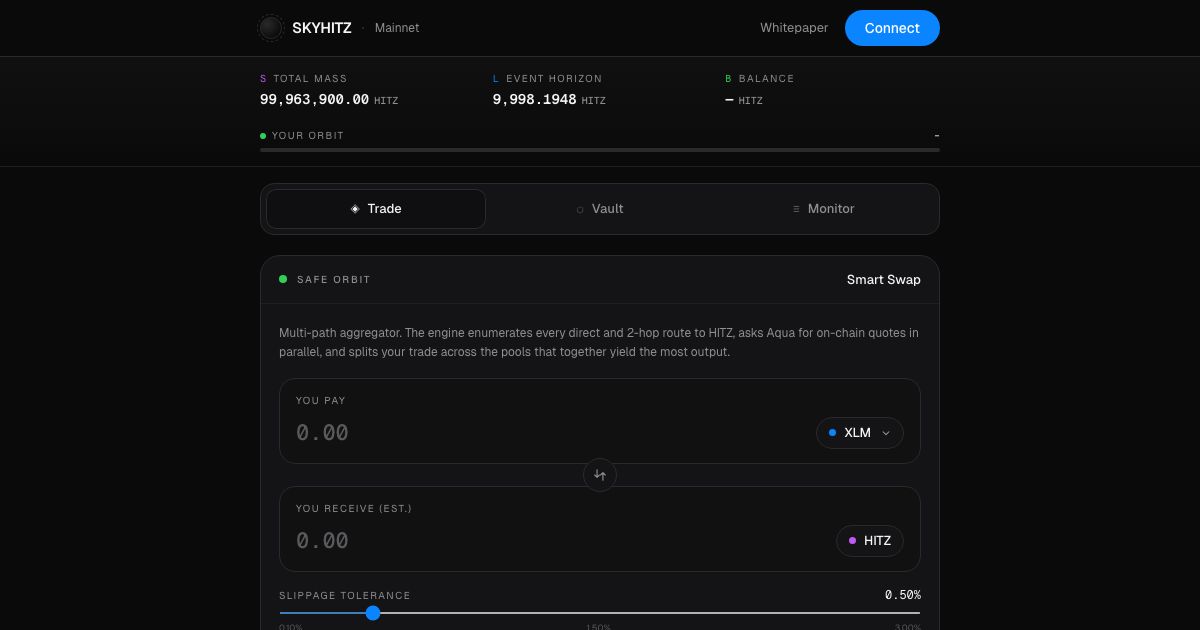The image size is (1200, 630).
Task: Click the EVENT HORIZON label
Action: (x=554, y=78)
